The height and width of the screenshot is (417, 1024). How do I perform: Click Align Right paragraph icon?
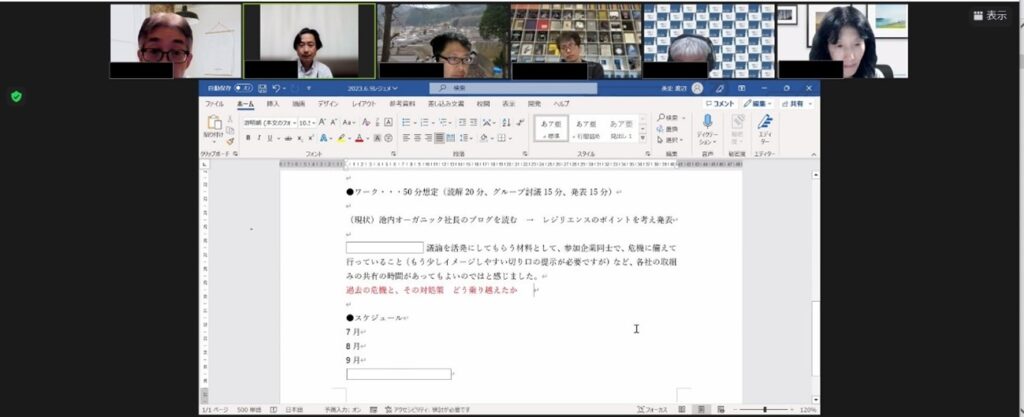tap(428, 138)
